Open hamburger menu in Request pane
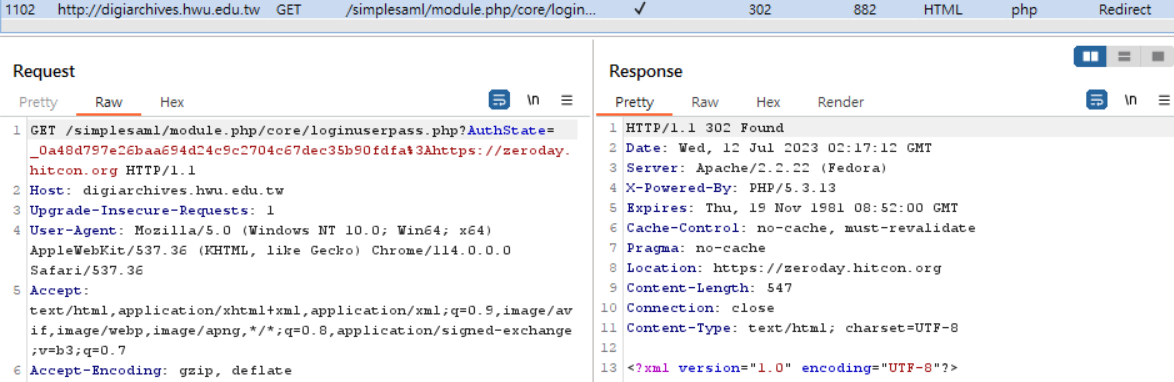1174x382 pixels. [567, 100]
